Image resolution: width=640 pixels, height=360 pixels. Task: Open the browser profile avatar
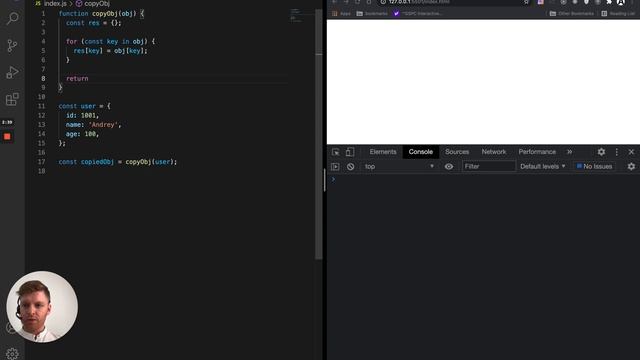point(620,2)
